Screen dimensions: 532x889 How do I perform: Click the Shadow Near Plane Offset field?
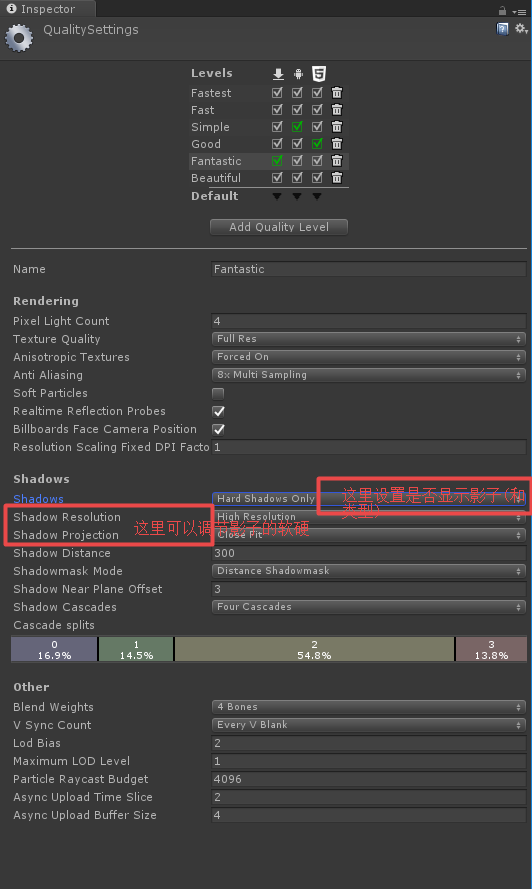coord(369,590)
